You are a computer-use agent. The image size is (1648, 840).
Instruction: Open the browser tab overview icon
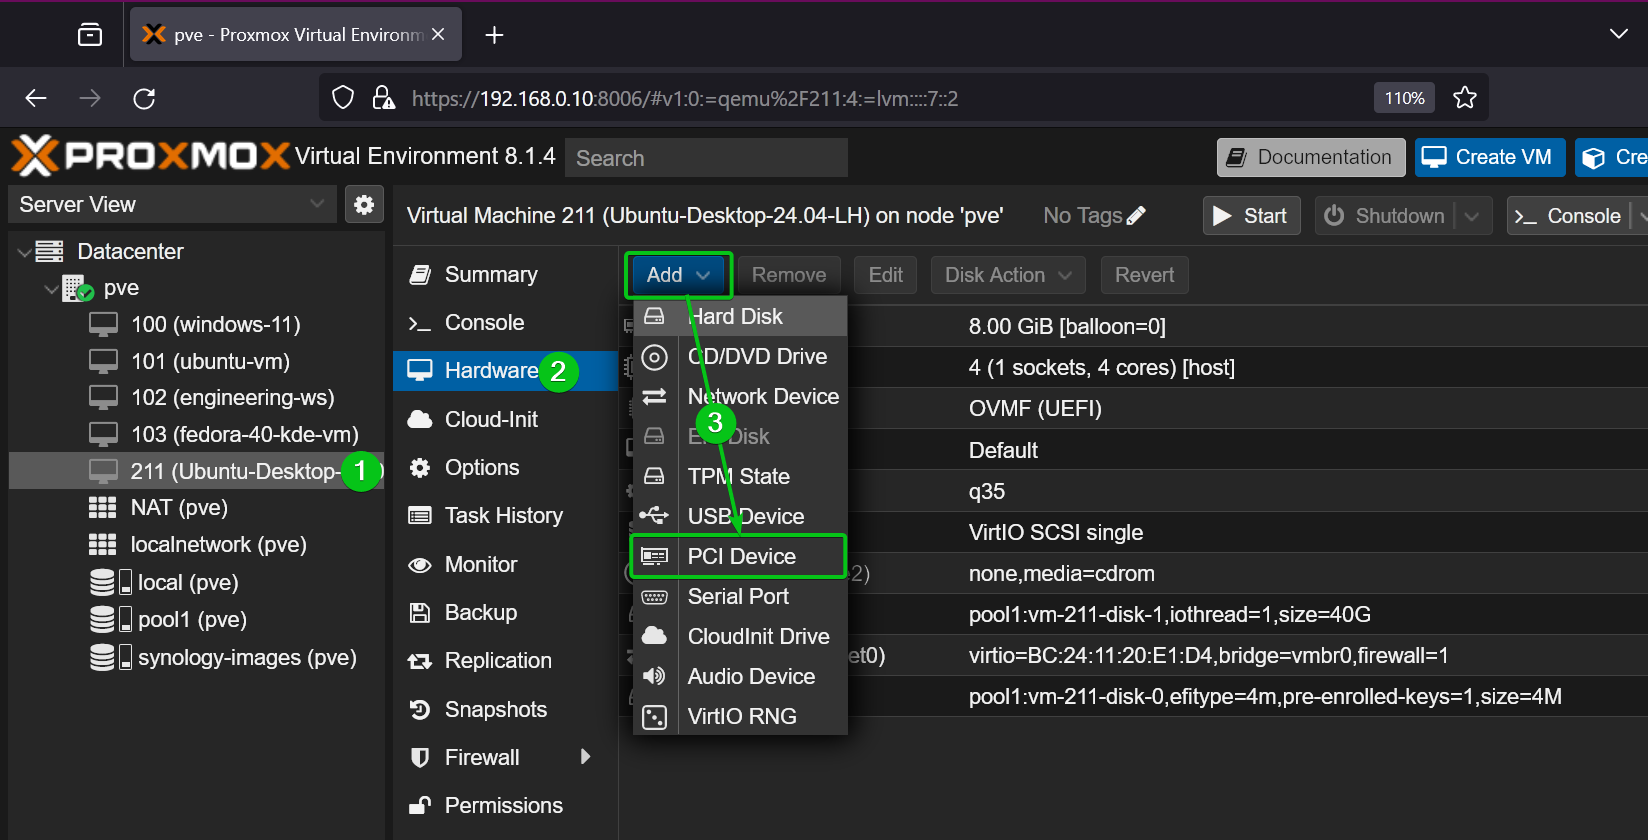coord(90,35)
